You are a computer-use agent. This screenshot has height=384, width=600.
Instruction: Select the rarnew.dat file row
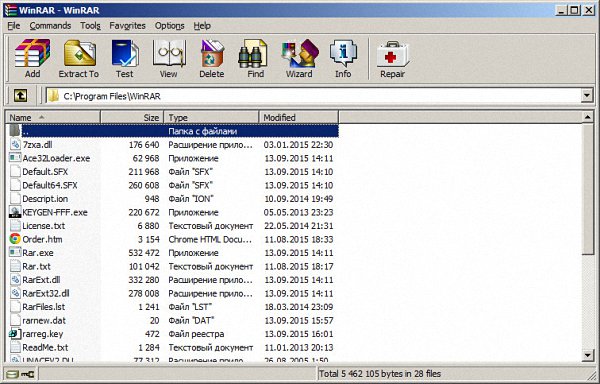172,320
